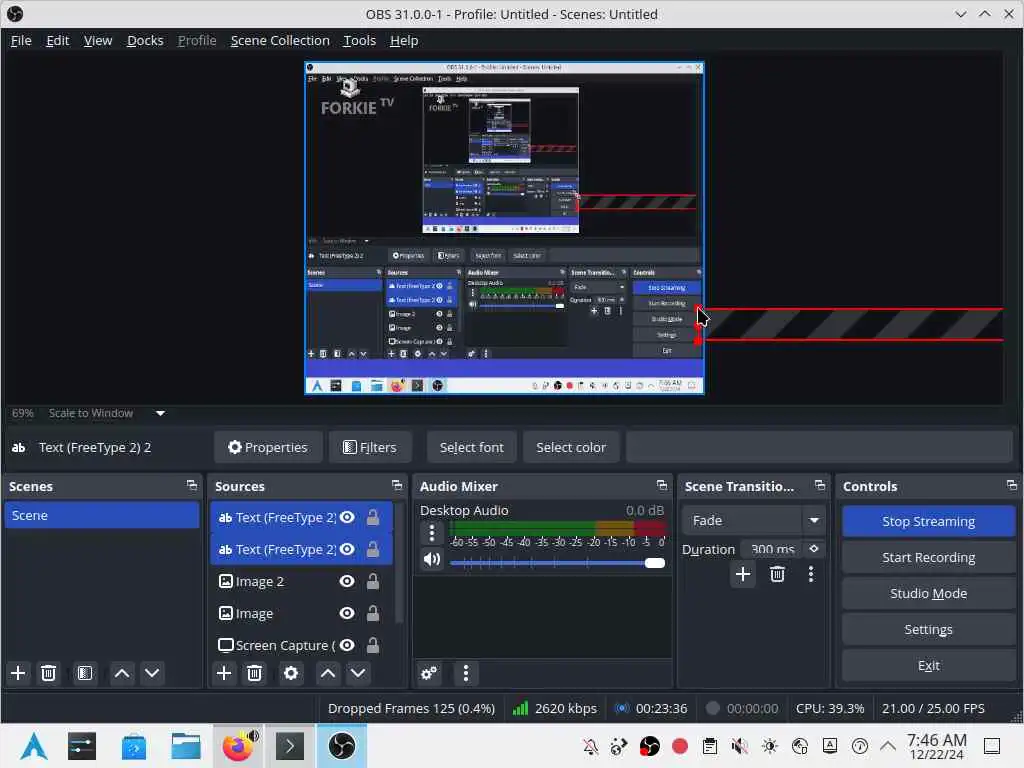
Task: Click Select color button
Action: point(571,447)
